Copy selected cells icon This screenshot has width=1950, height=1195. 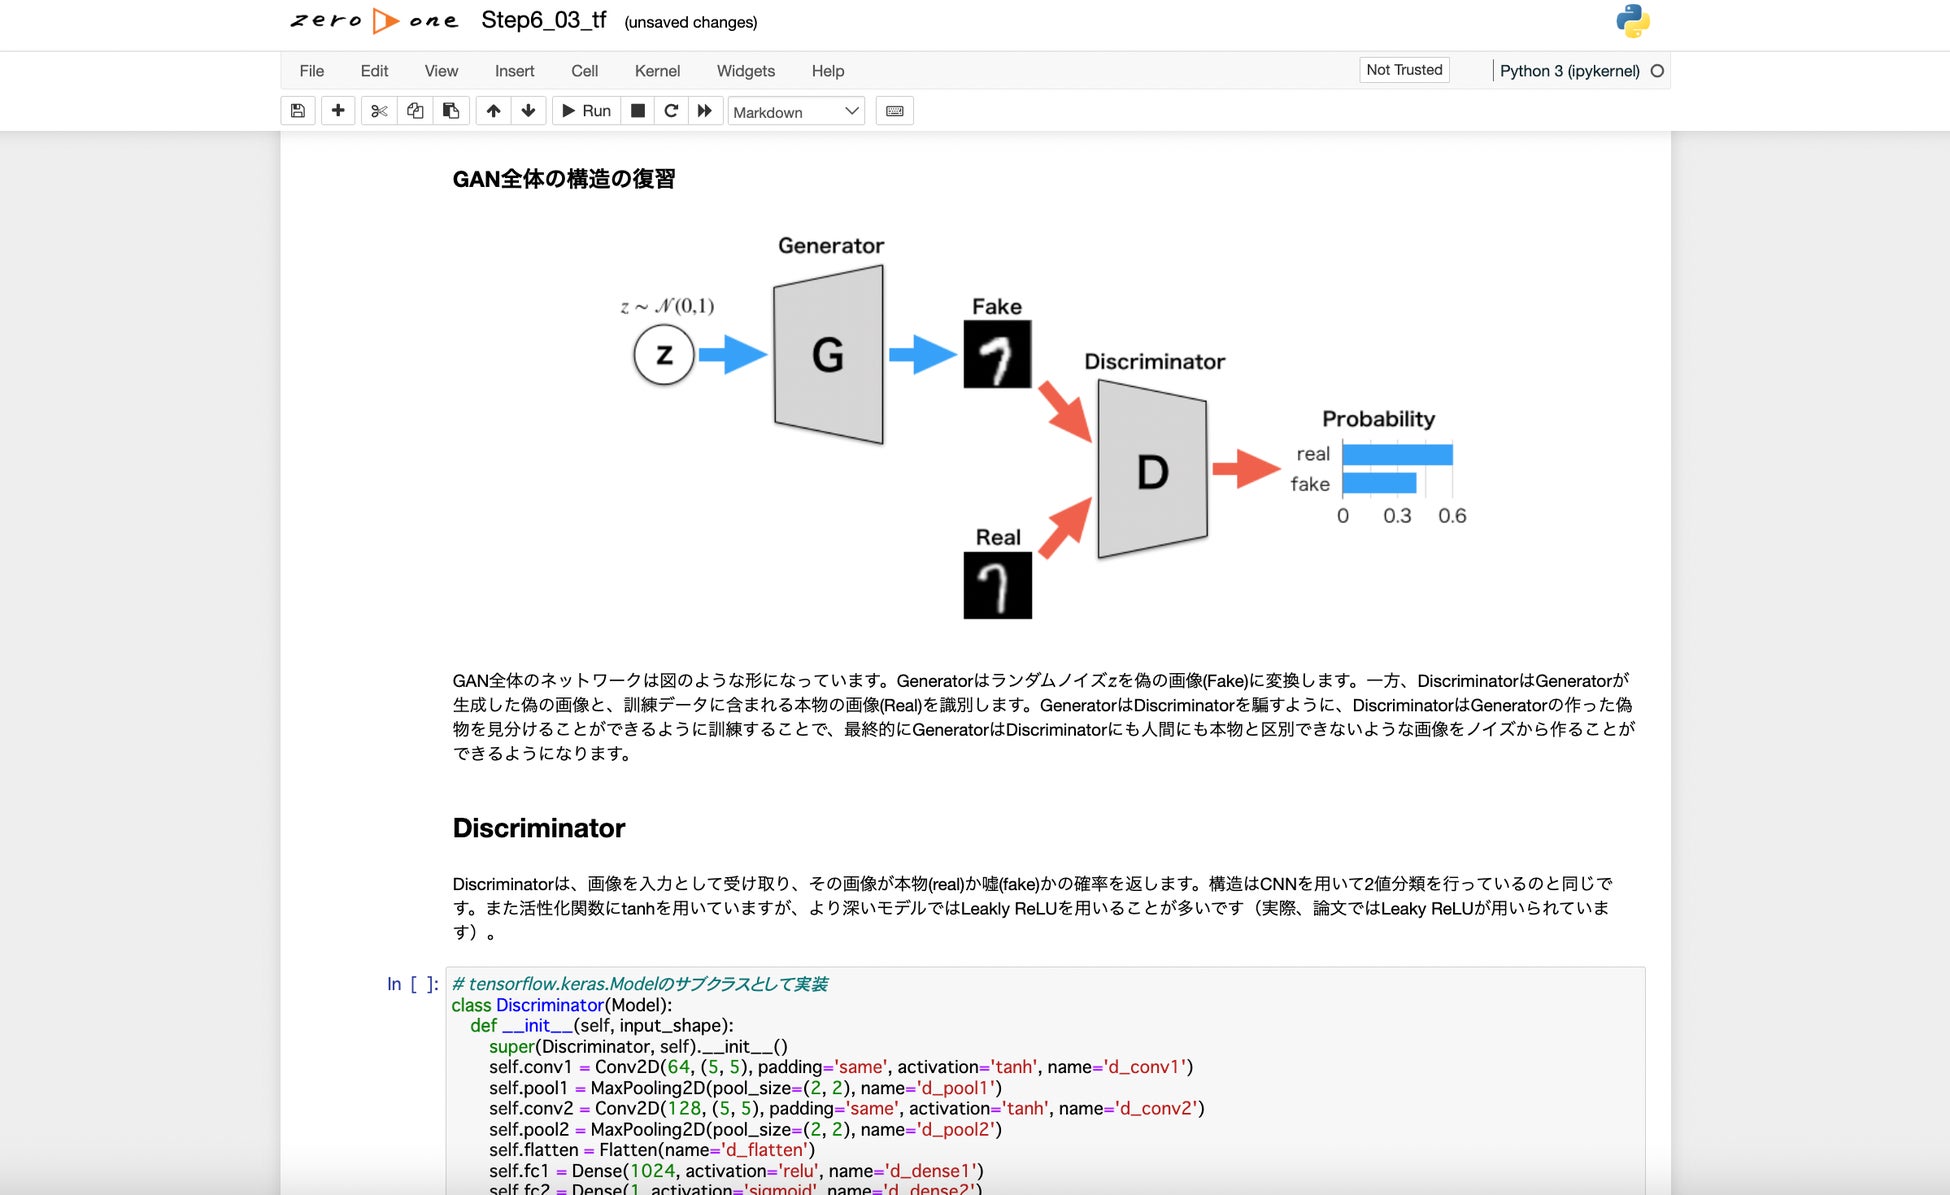coord(415,111)
